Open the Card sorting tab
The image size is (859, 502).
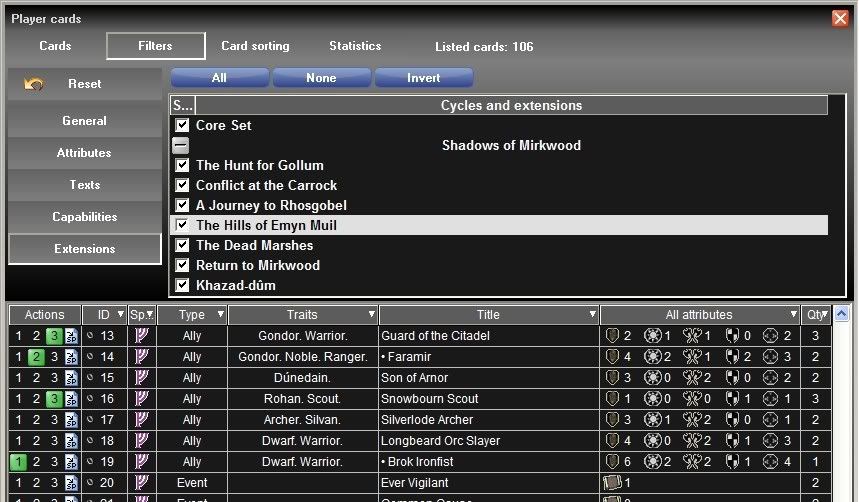click(255, 46)
